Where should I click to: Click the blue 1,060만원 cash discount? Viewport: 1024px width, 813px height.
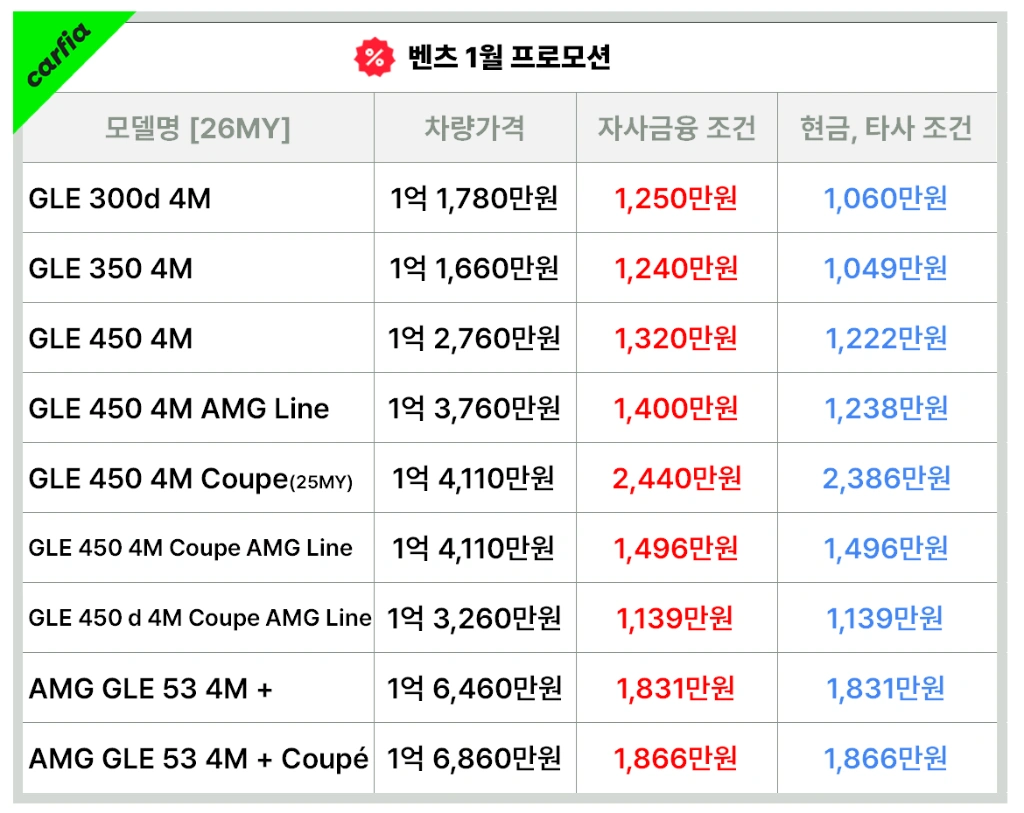pyautogui.click(x=886, y=199)
